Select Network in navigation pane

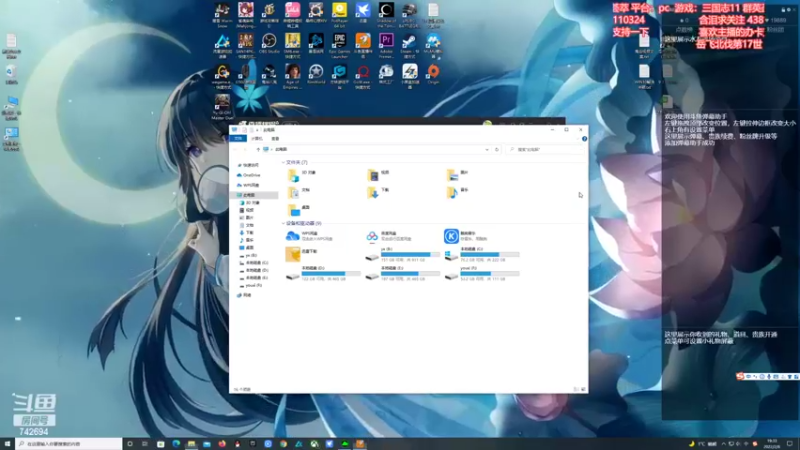click(x=244, y=295)
